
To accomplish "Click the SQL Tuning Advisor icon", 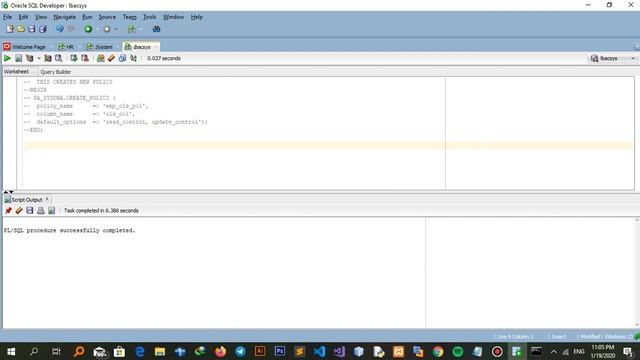I will pos(58,58).
